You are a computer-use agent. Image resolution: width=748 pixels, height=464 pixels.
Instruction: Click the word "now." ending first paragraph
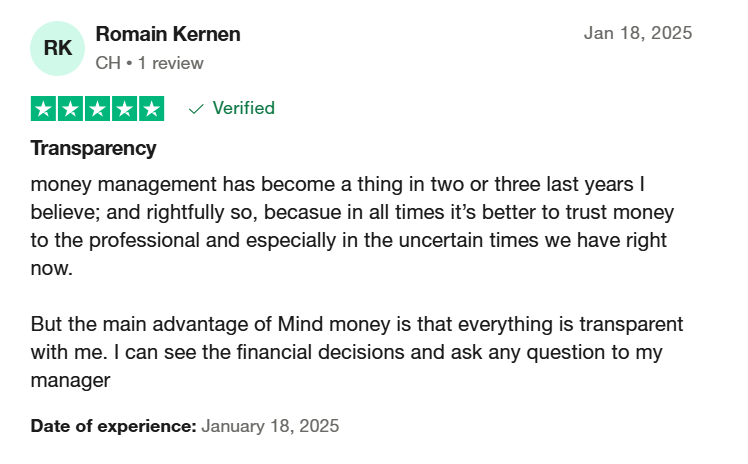[x=52, y=268]
